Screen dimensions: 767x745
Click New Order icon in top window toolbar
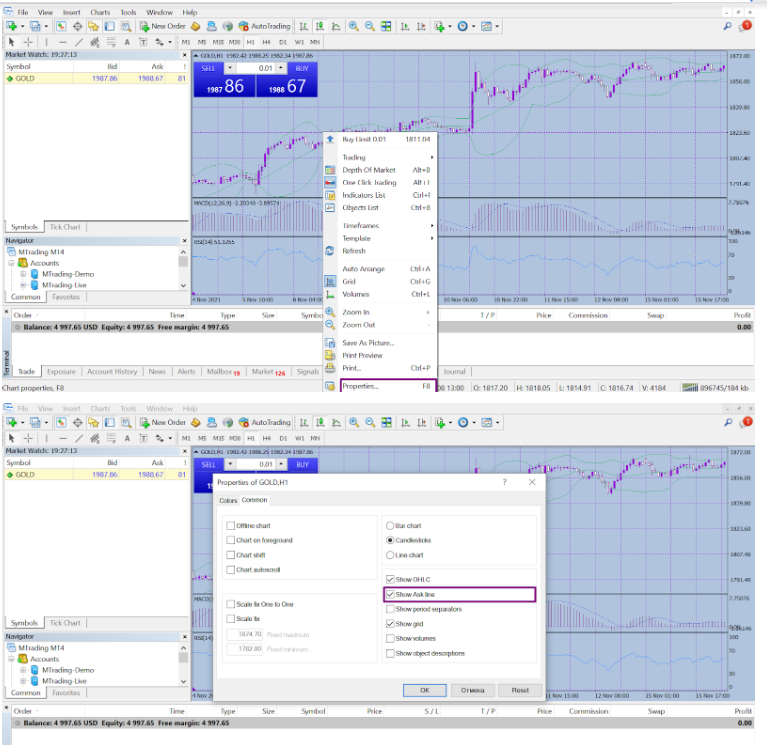click(x=162, y=26)
